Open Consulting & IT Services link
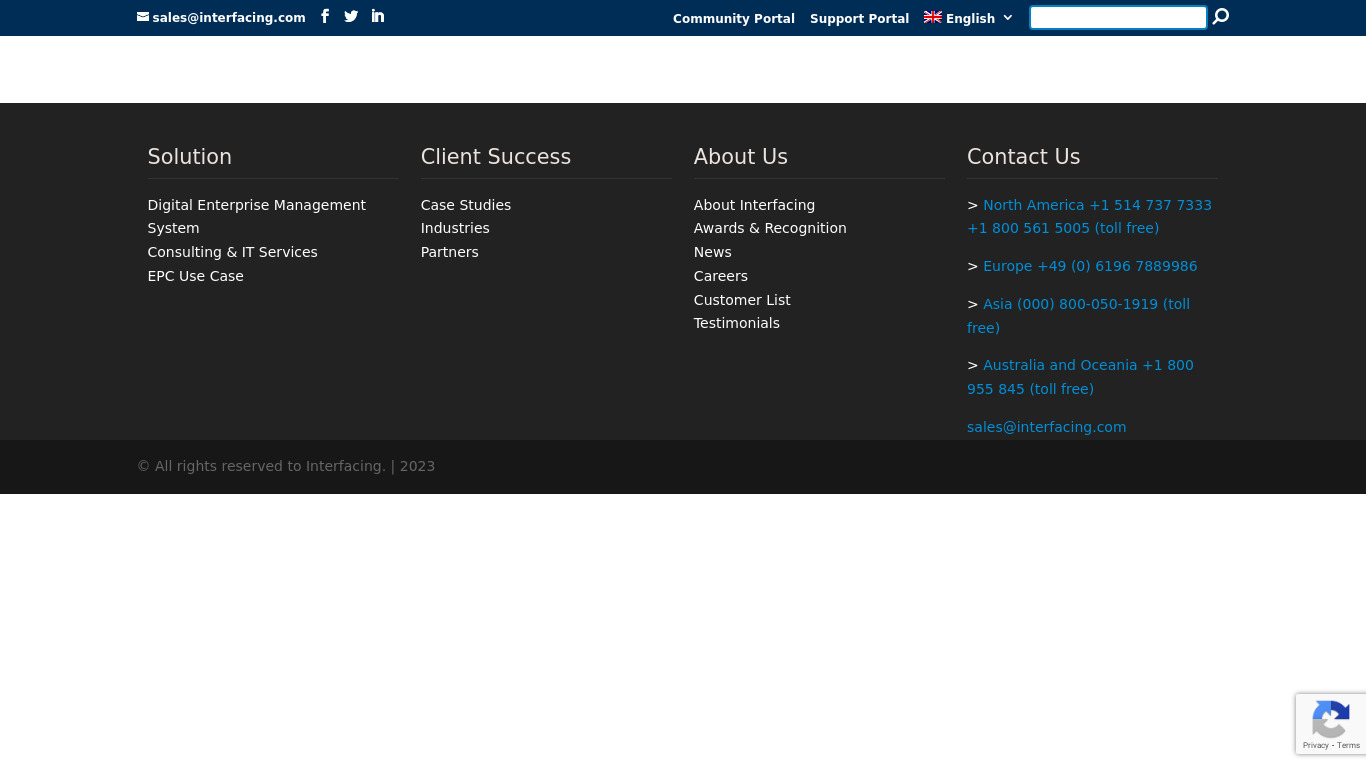The image size is (1366, 768). pos(232,252)
